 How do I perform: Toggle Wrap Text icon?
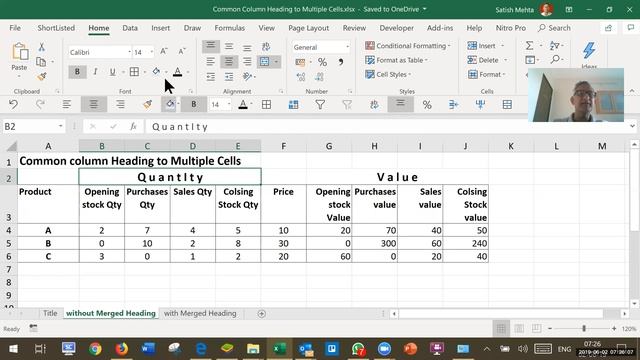[x=266, y=46]
